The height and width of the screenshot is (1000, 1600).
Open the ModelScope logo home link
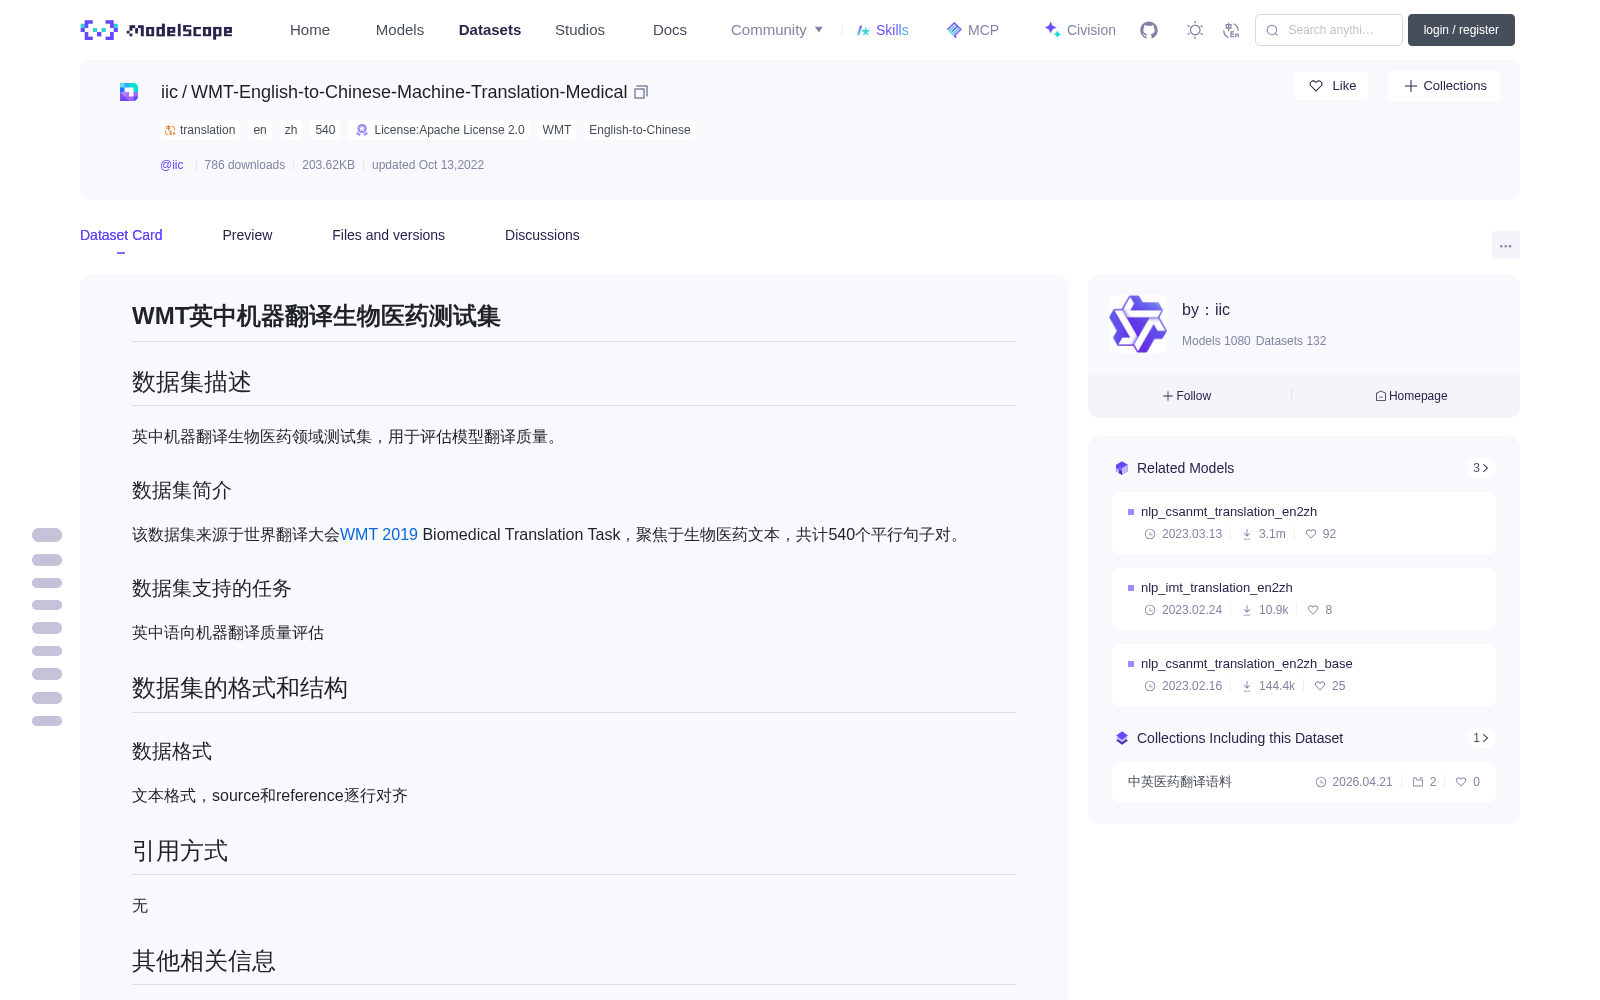[x=157, y=30]
